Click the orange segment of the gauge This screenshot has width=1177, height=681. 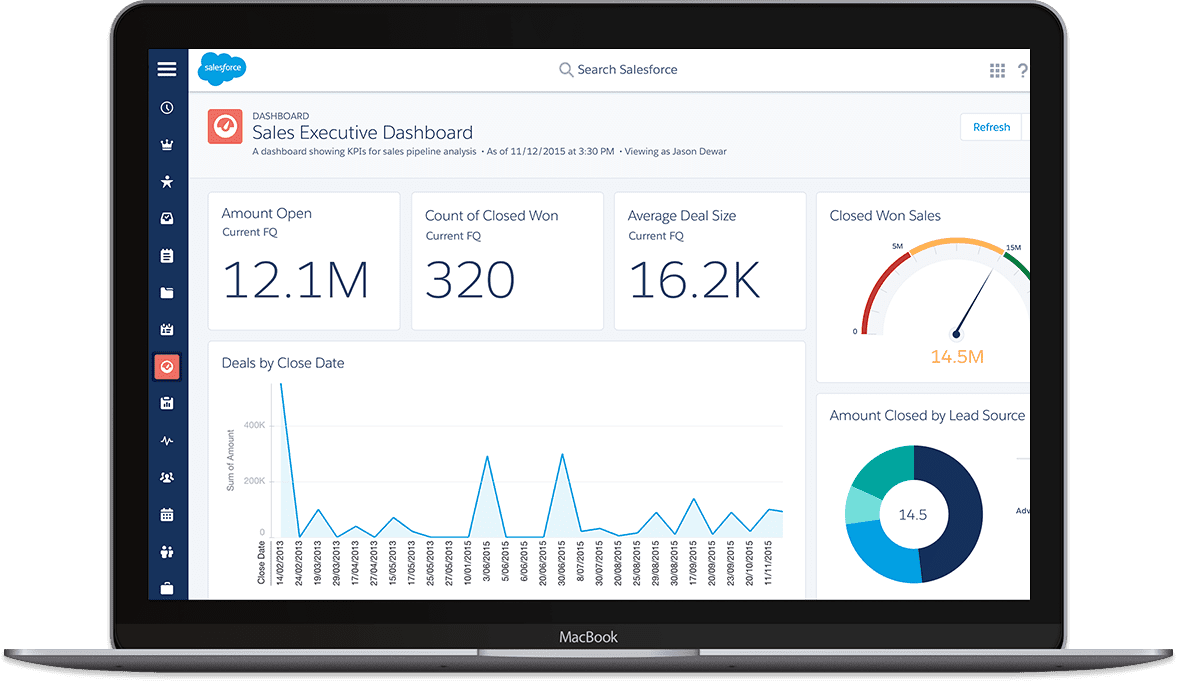[957, 243]
